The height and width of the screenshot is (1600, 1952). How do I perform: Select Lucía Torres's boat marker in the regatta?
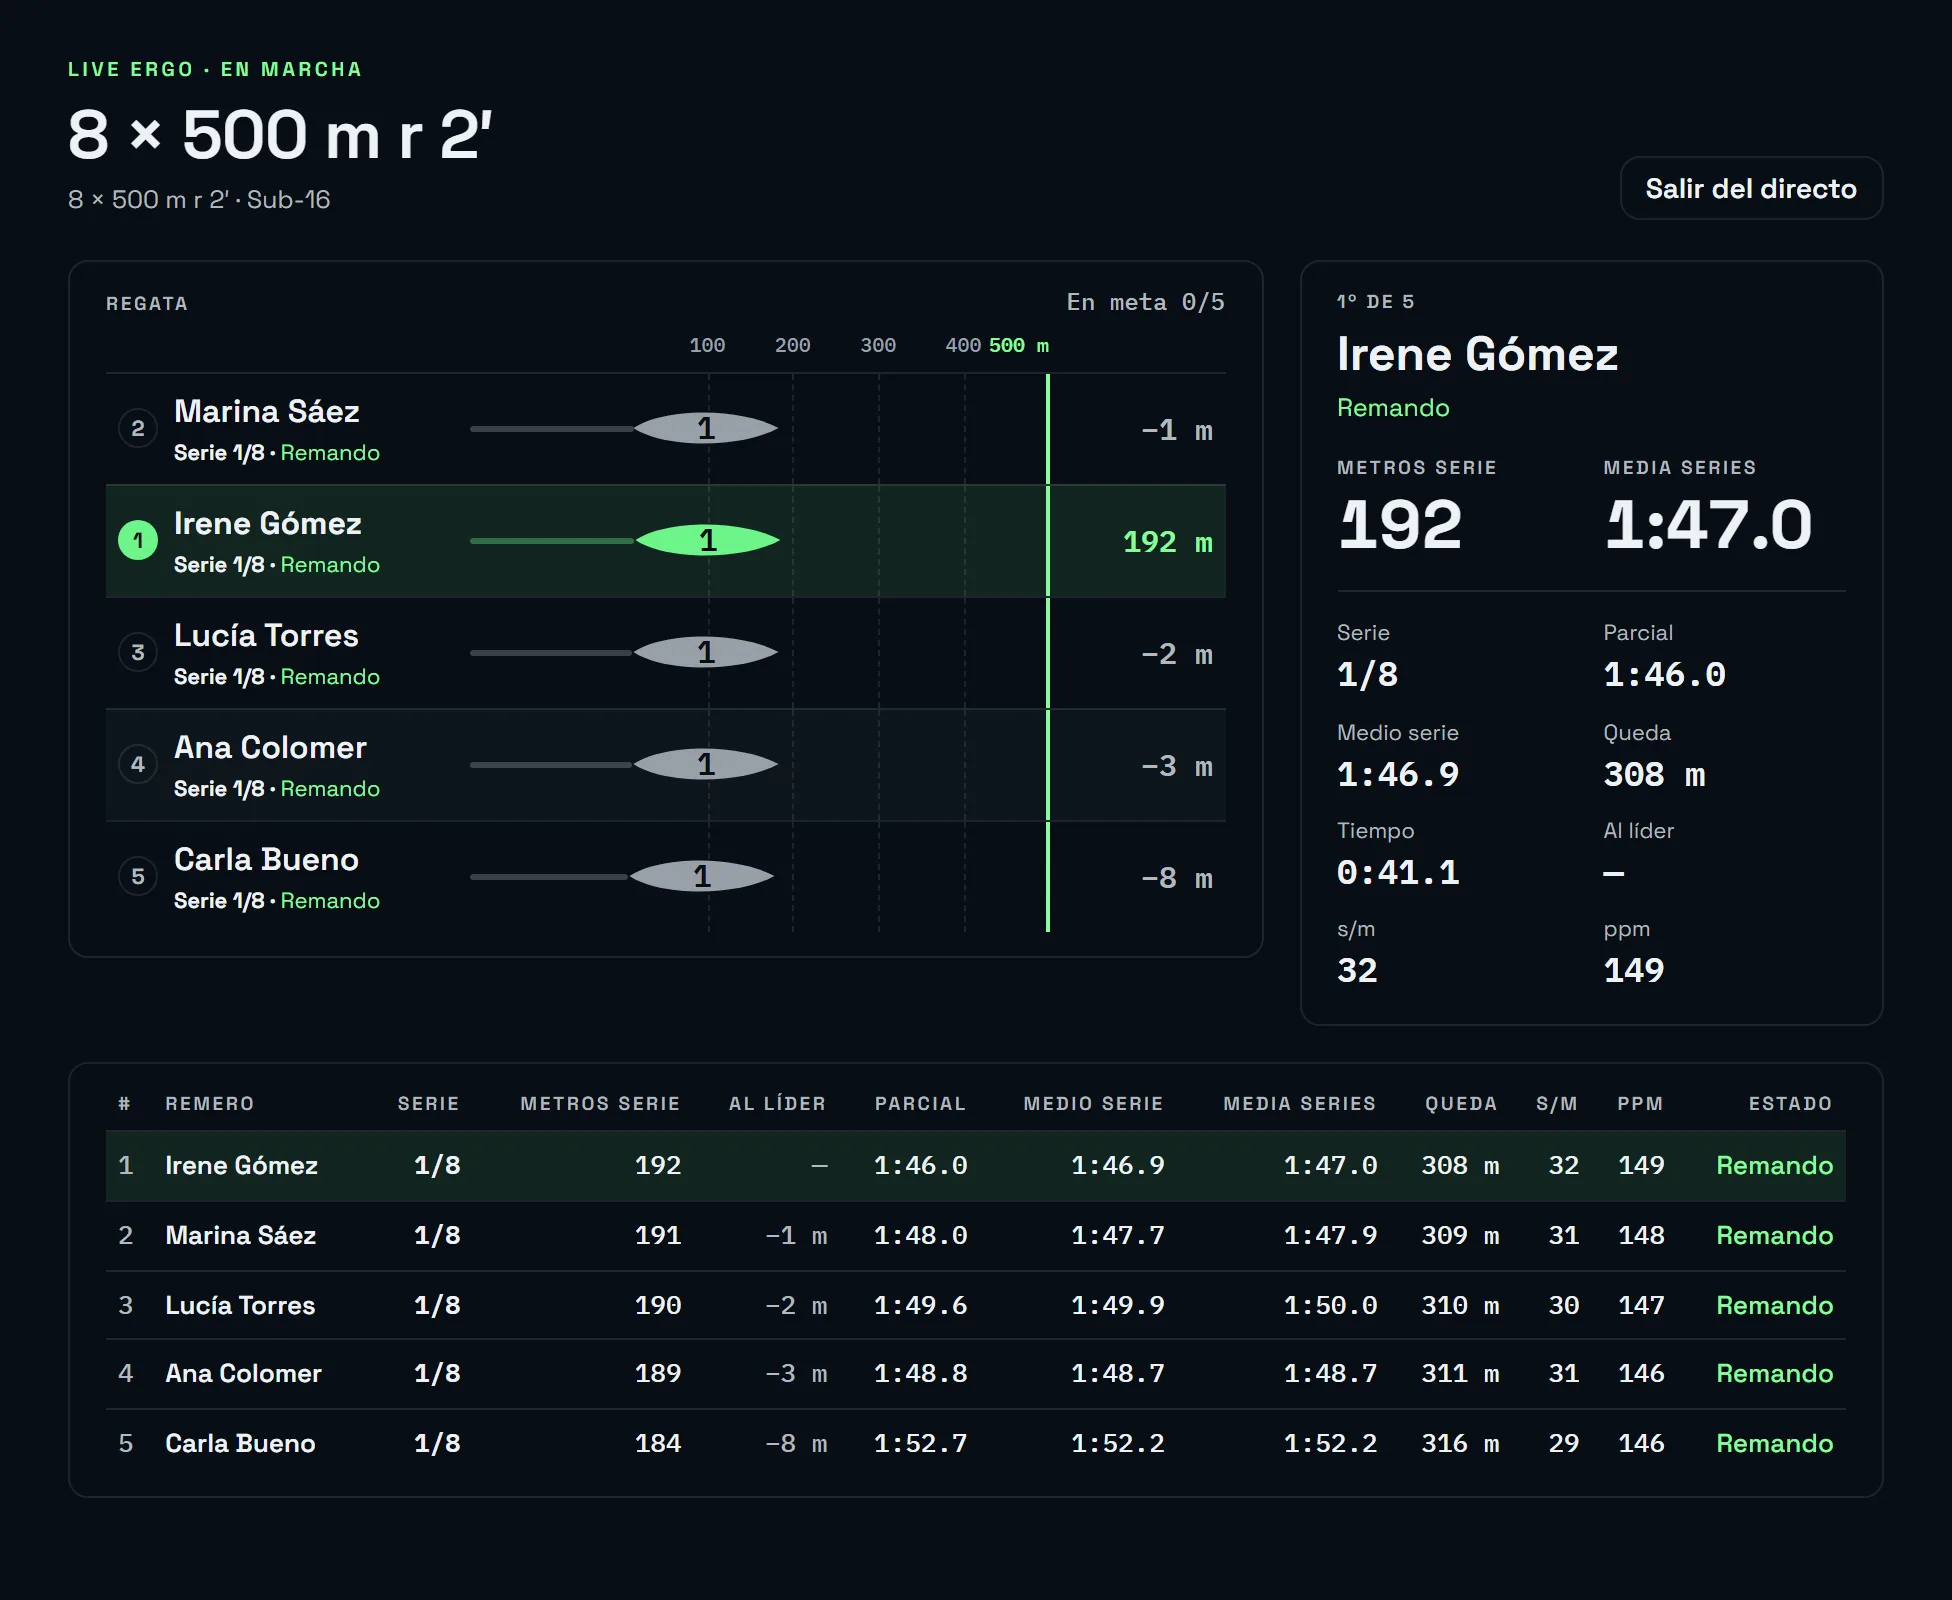pyautogui.click(x=706, y=652)
